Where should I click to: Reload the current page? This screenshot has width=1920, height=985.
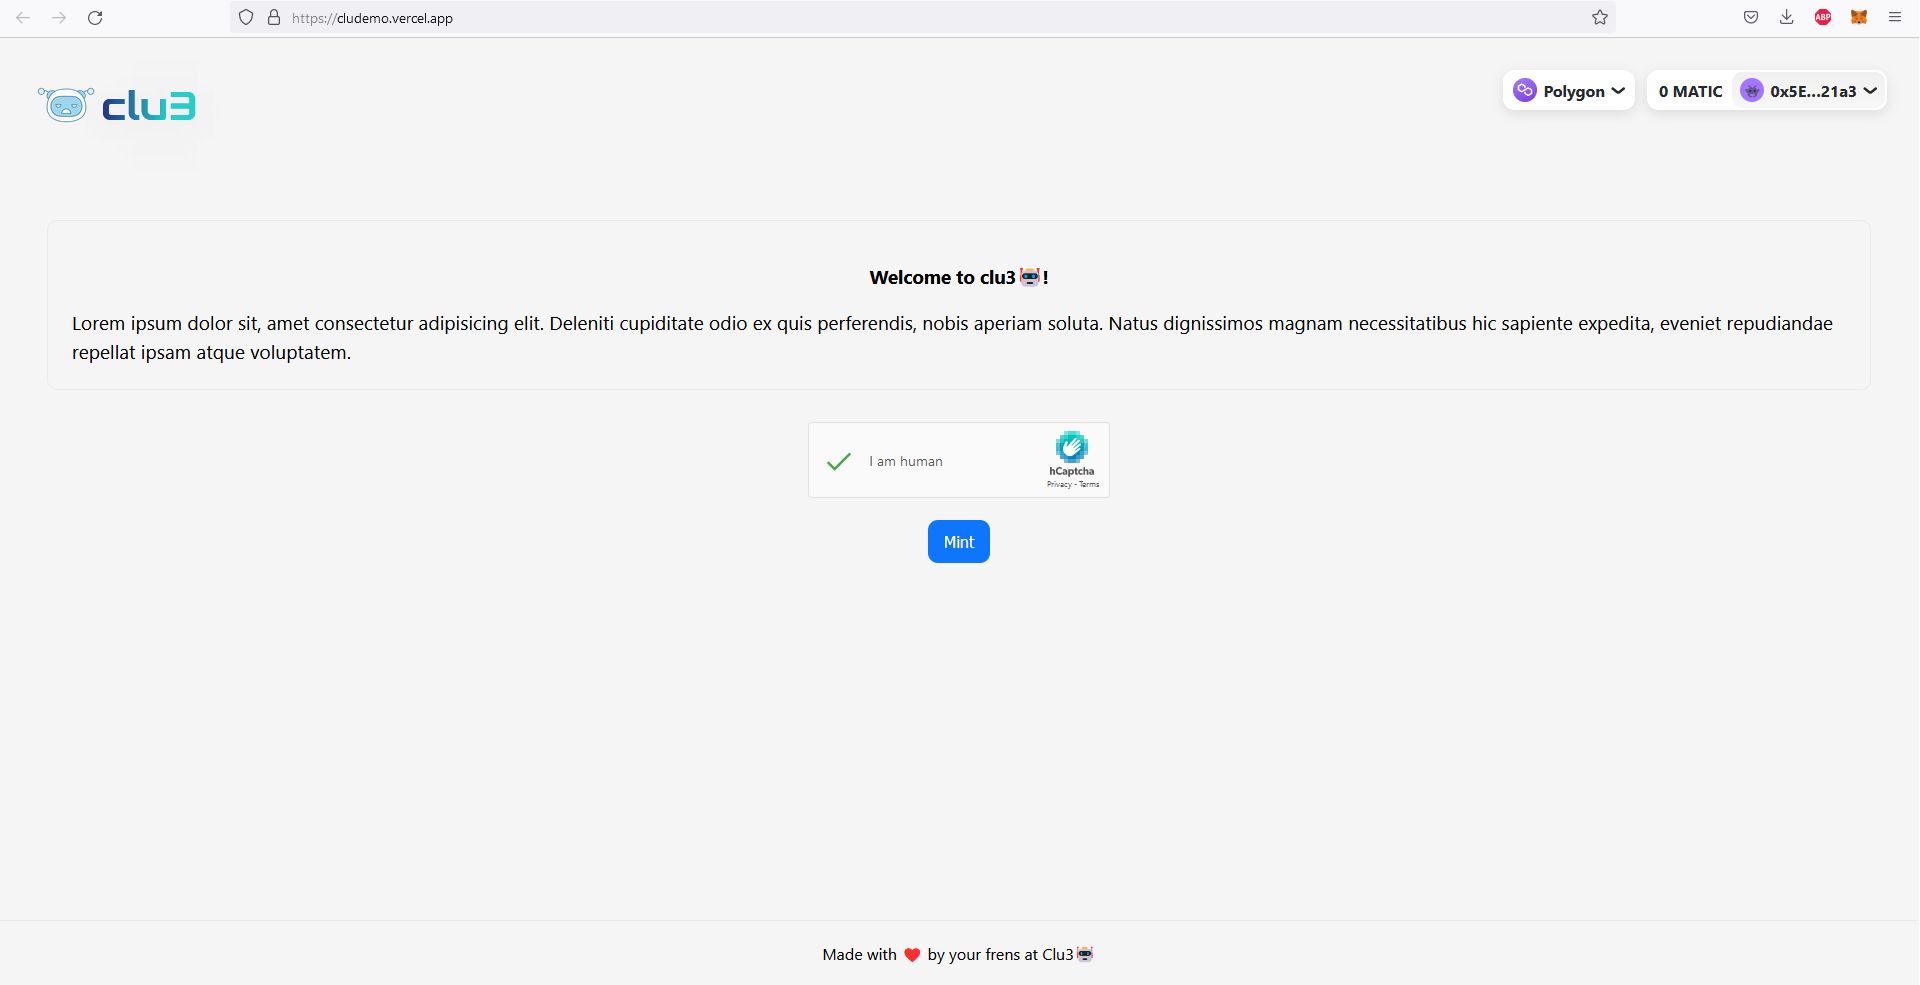click(95, 18)
